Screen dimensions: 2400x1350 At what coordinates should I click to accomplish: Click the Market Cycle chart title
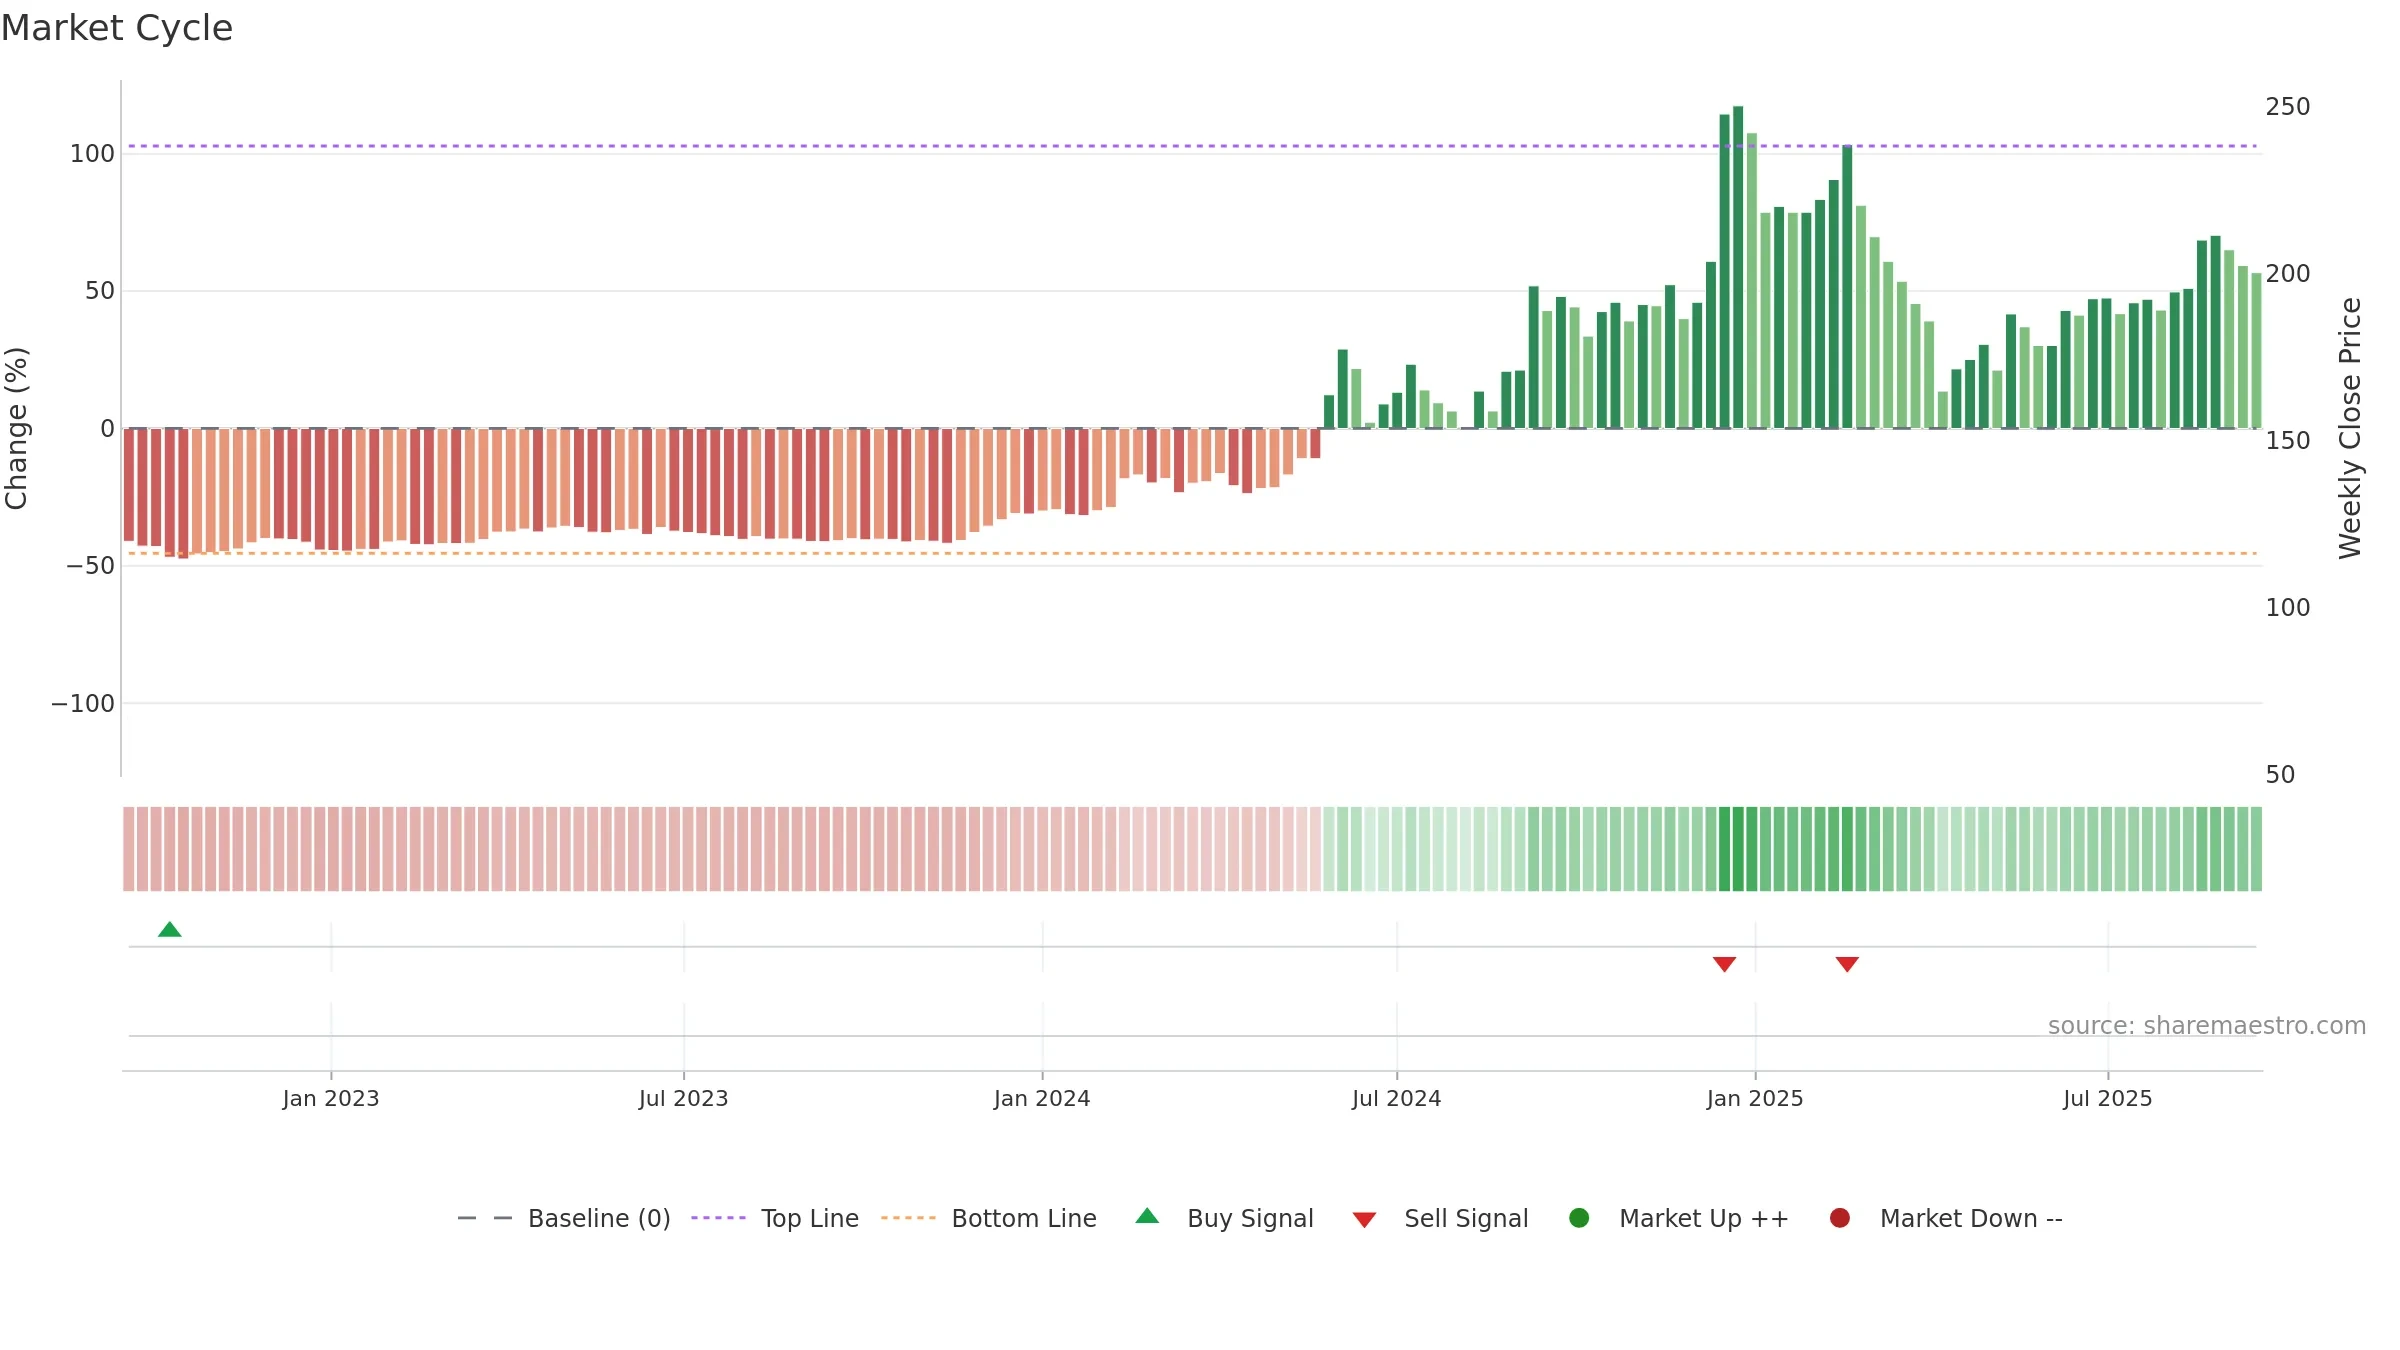pyautogui.click(x=117, y=28)
